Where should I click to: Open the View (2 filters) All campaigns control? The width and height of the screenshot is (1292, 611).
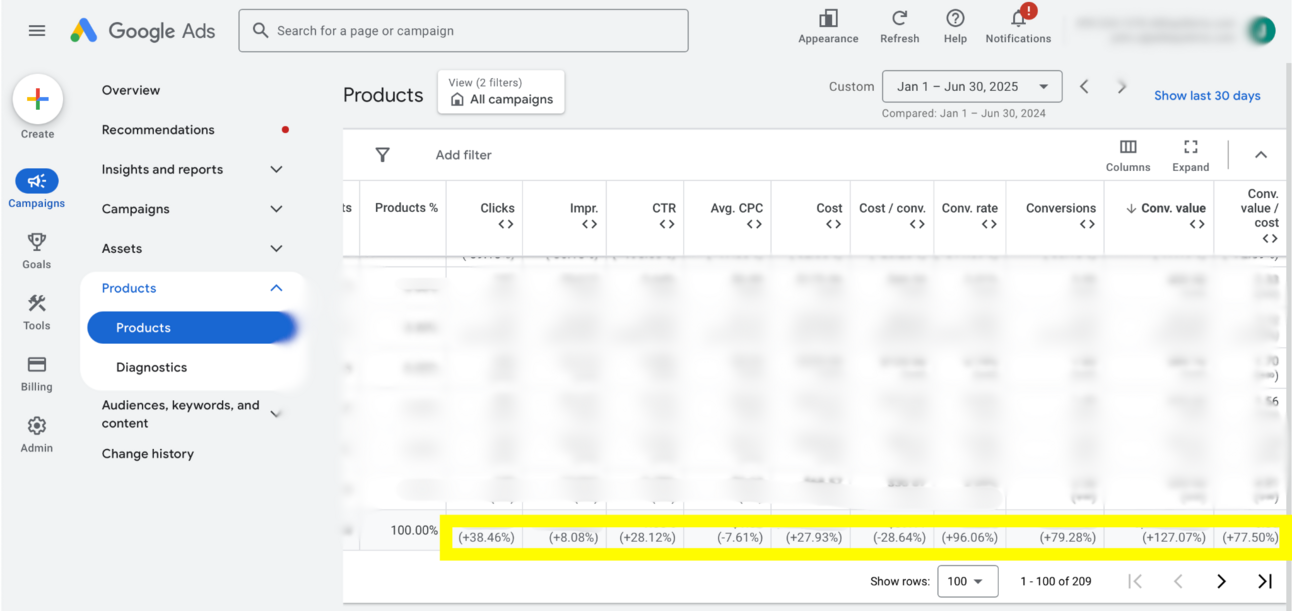[x=500, y=91]
